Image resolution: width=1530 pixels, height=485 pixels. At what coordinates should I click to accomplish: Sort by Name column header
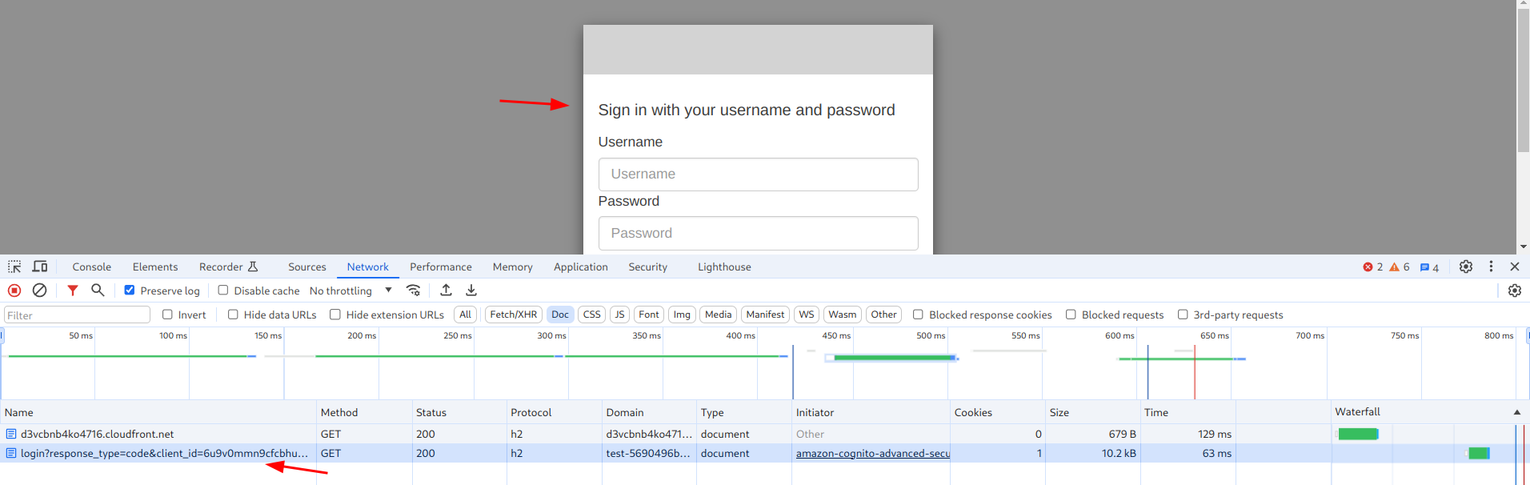158,412
